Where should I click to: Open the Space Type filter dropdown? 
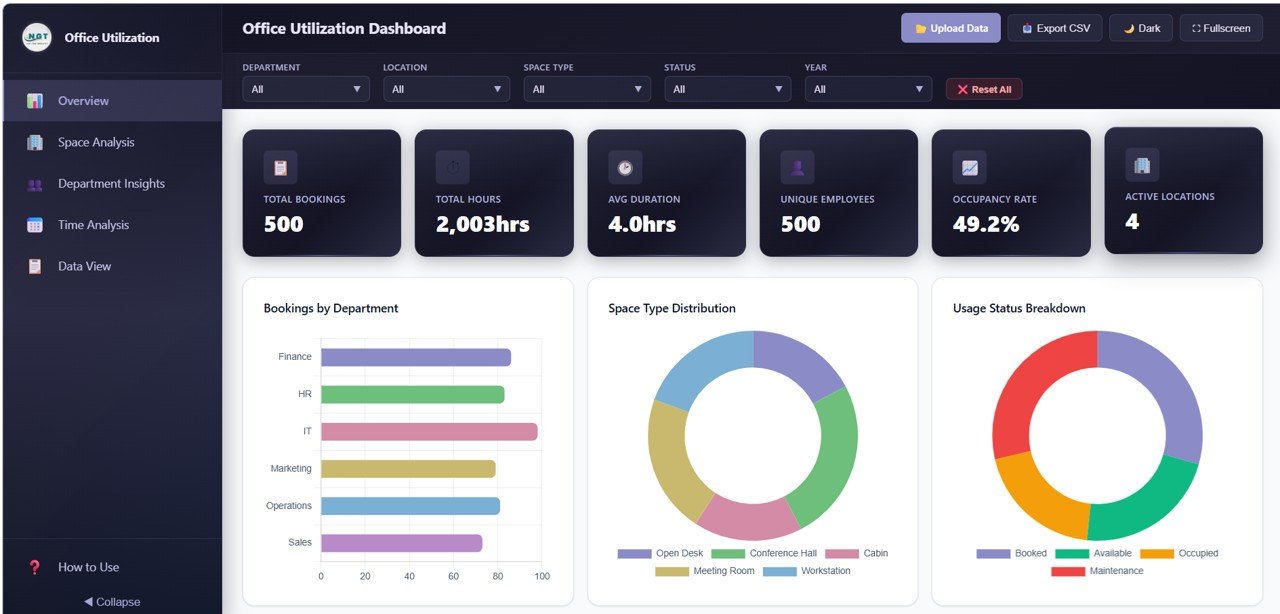586,88
